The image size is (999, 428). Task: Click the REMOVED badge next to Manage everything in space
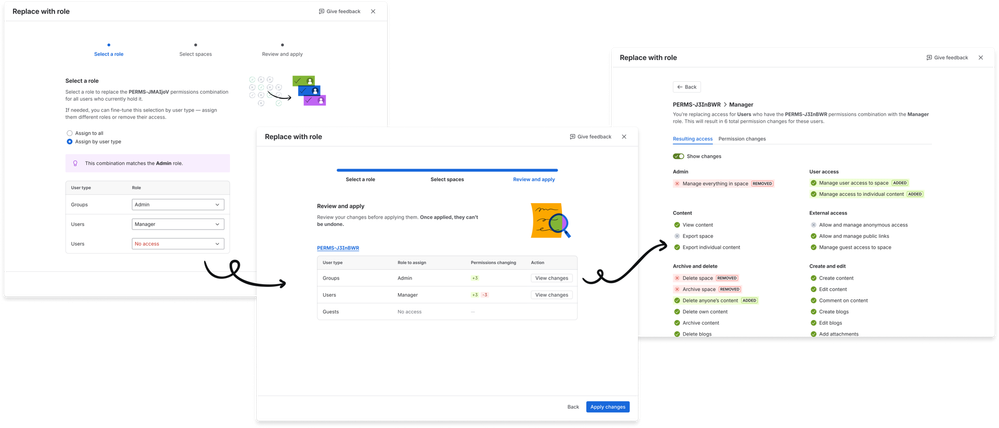pyautogui.click(x=762, y=183)
